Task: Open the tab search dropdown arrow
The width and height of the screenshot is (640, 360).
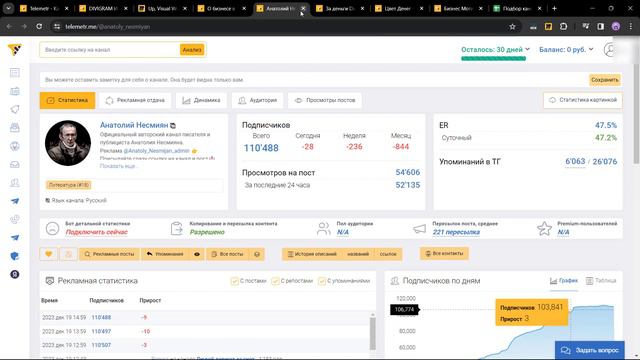Action: click(x=8, y=8)
